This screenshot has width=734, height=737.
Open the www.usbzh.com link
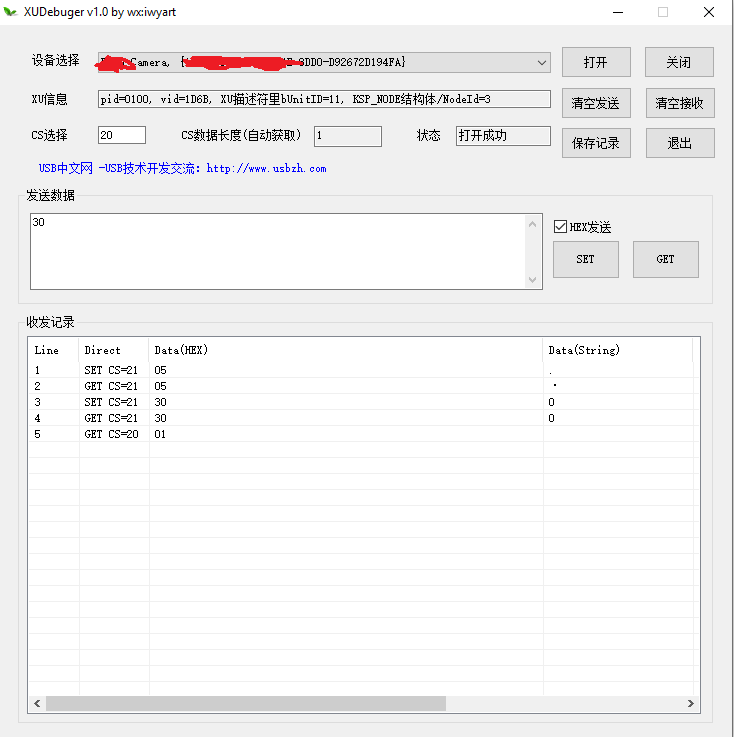[x=266, y=168]
